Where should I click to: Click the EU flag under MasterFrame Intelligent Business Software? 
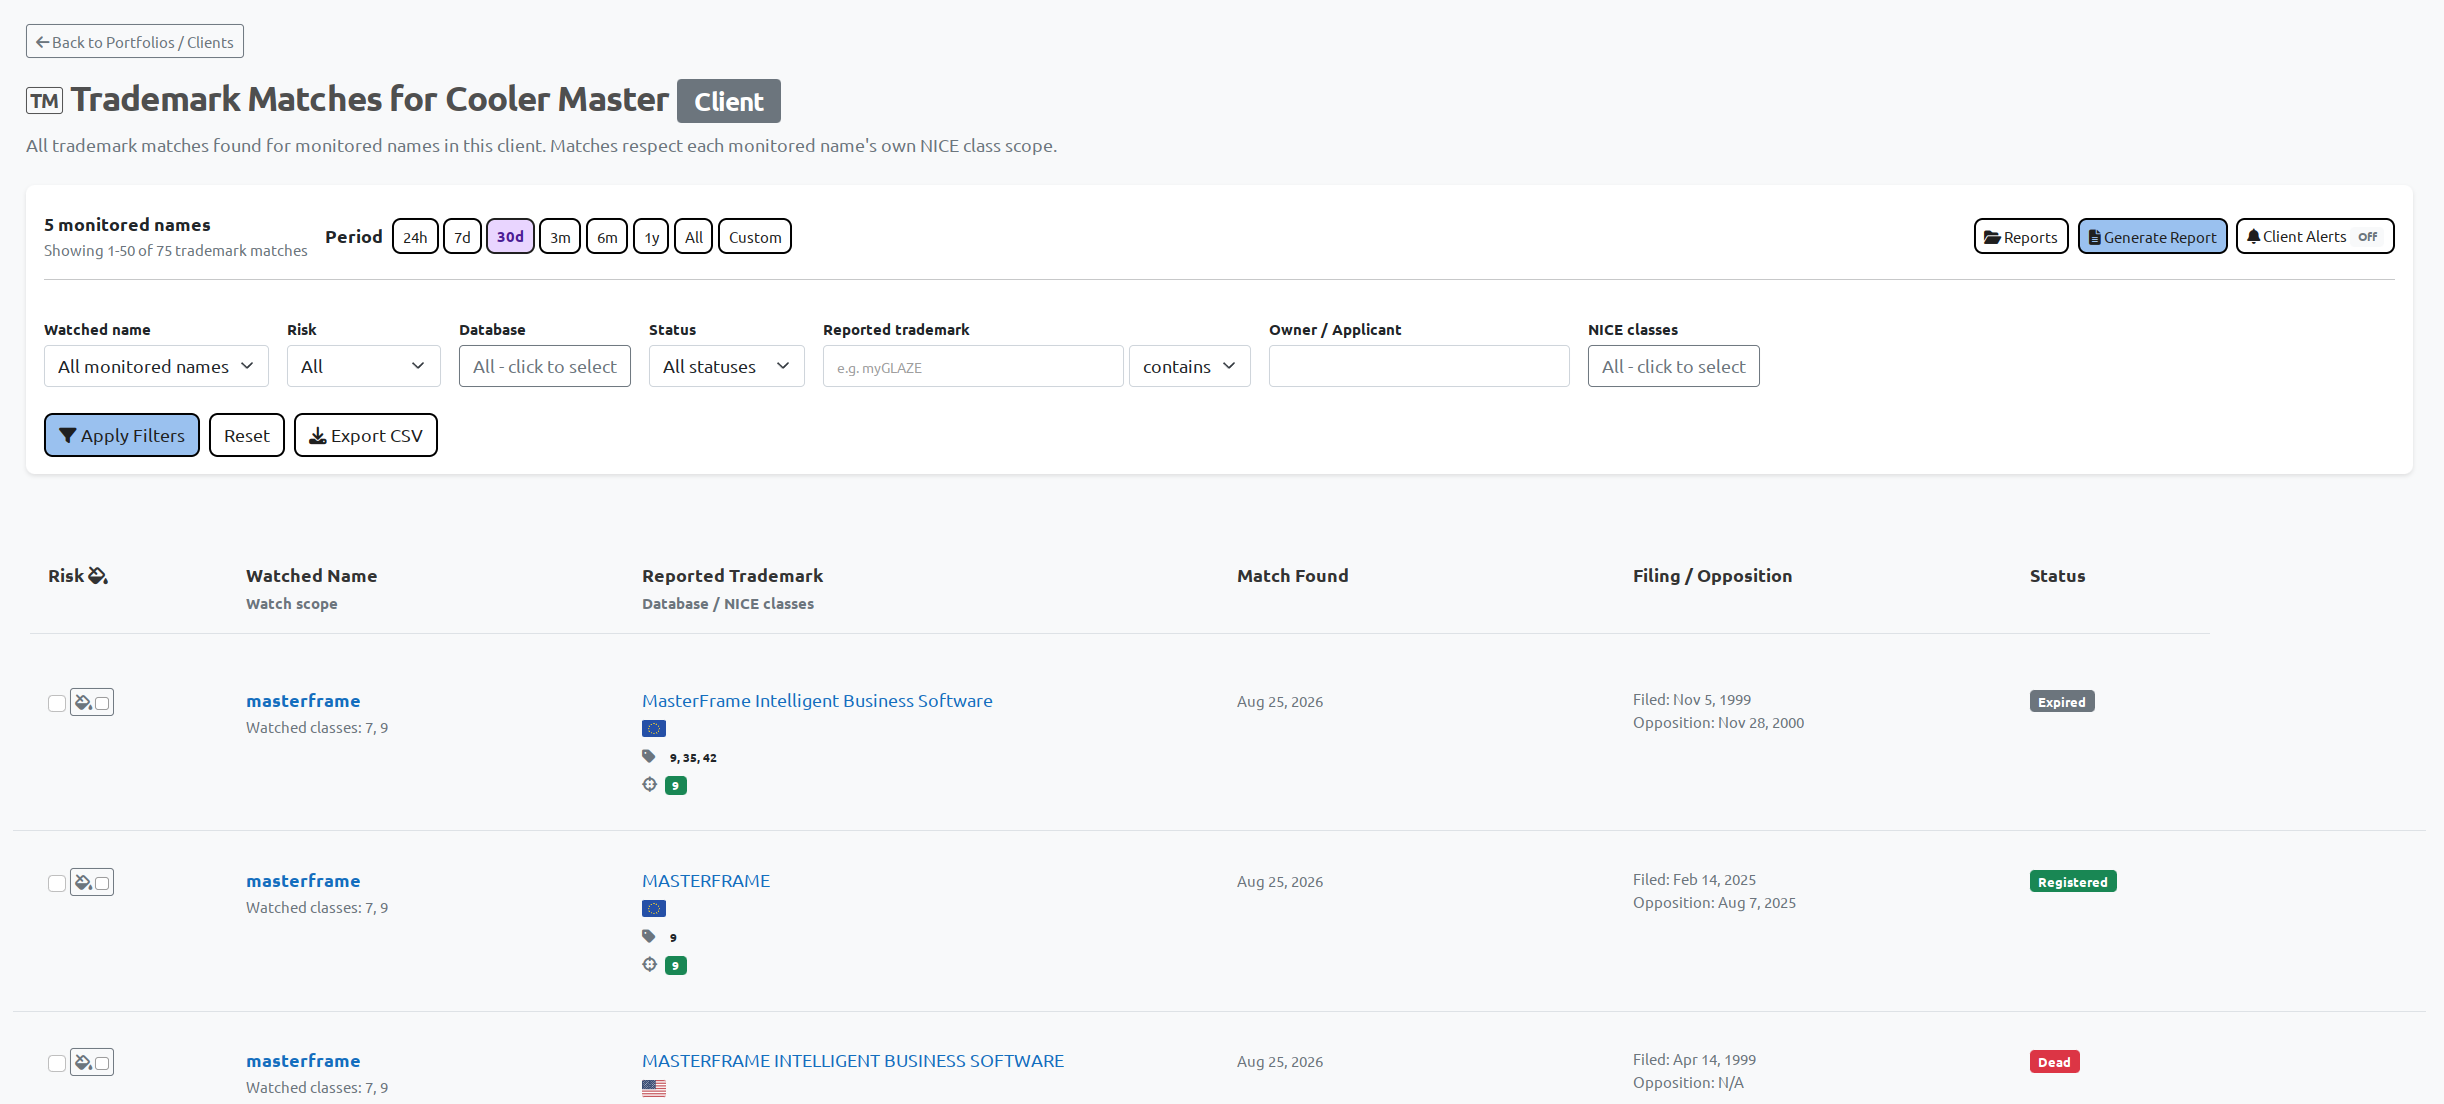pos(654,728)
